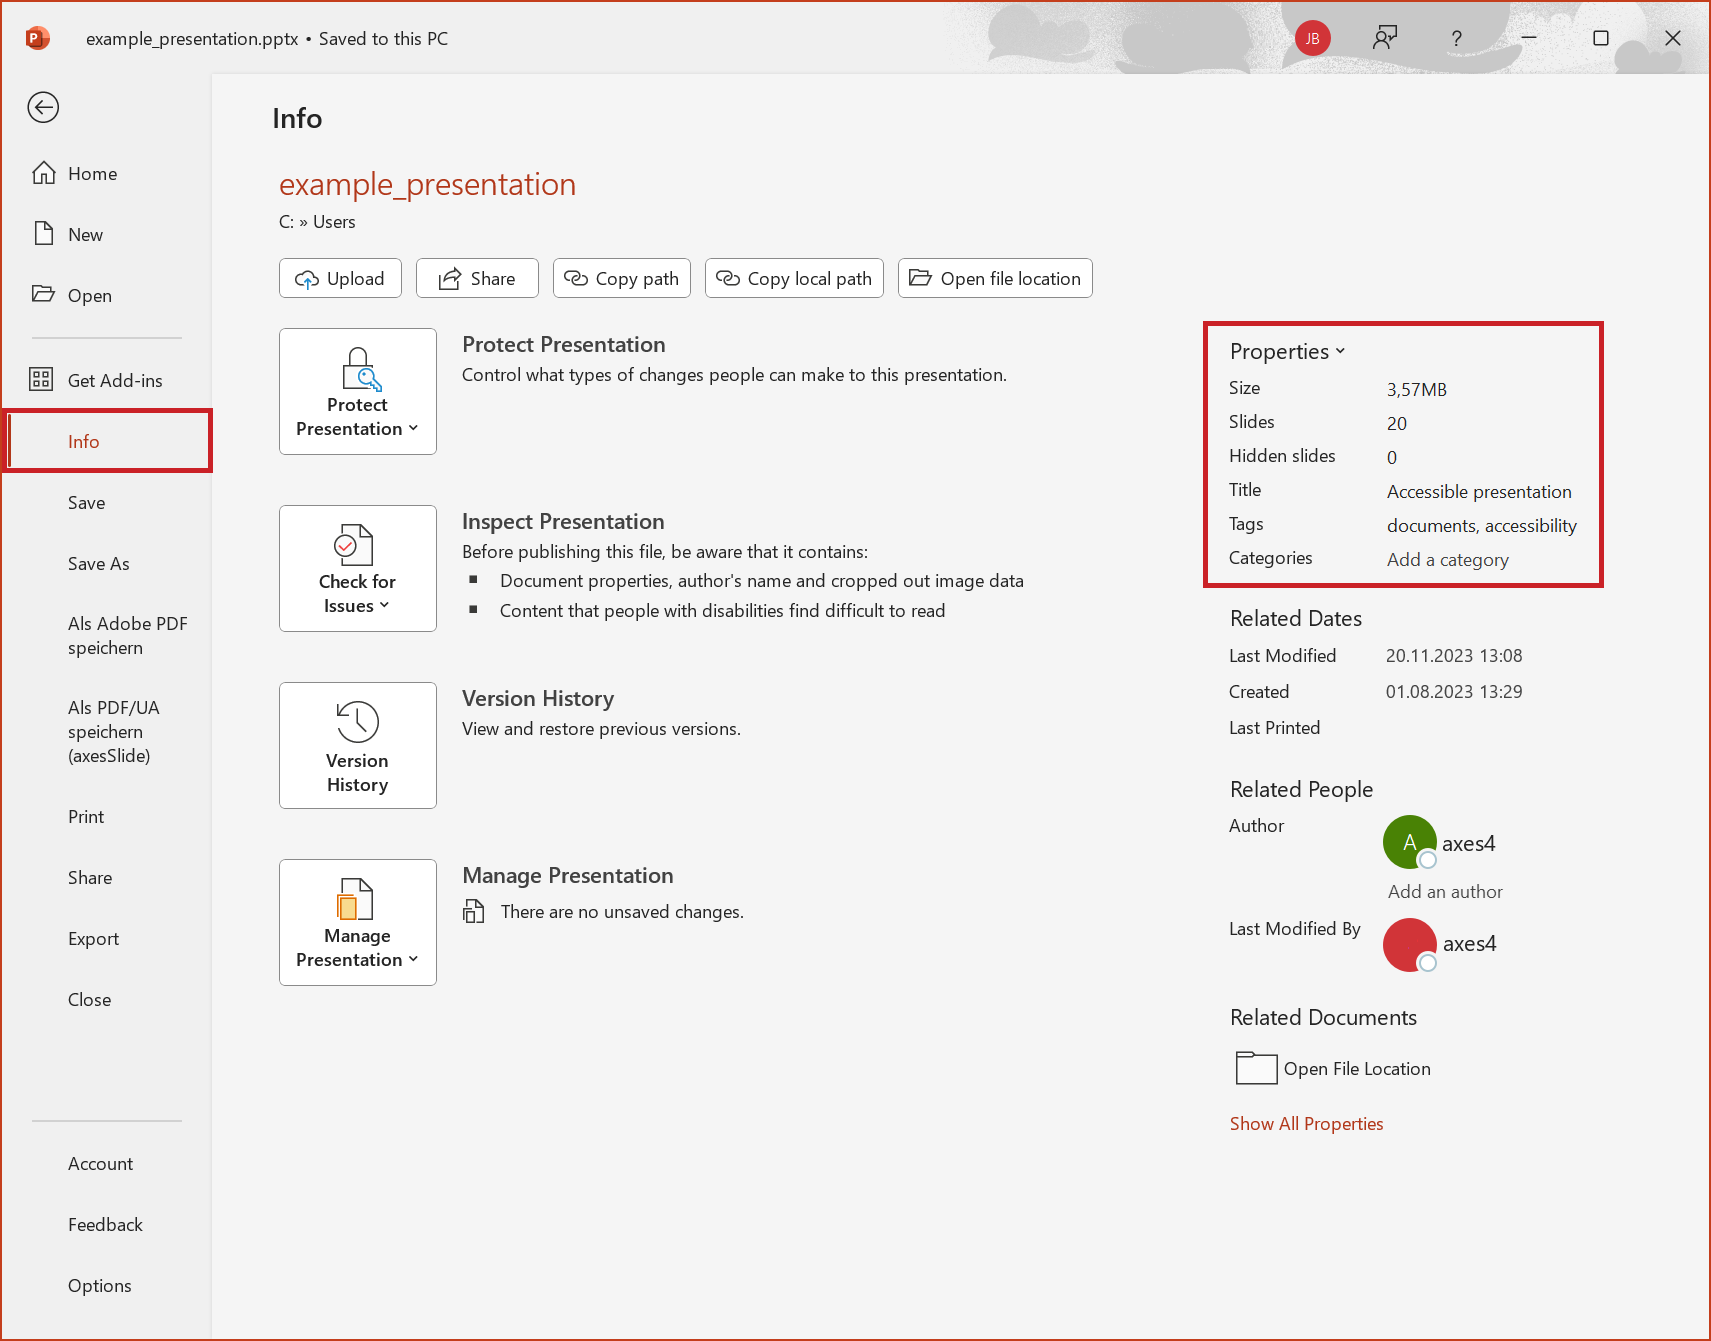1711x1341 pixels.
Task: Open PowerPoint Options
Action: click(x=106, y=1286)
